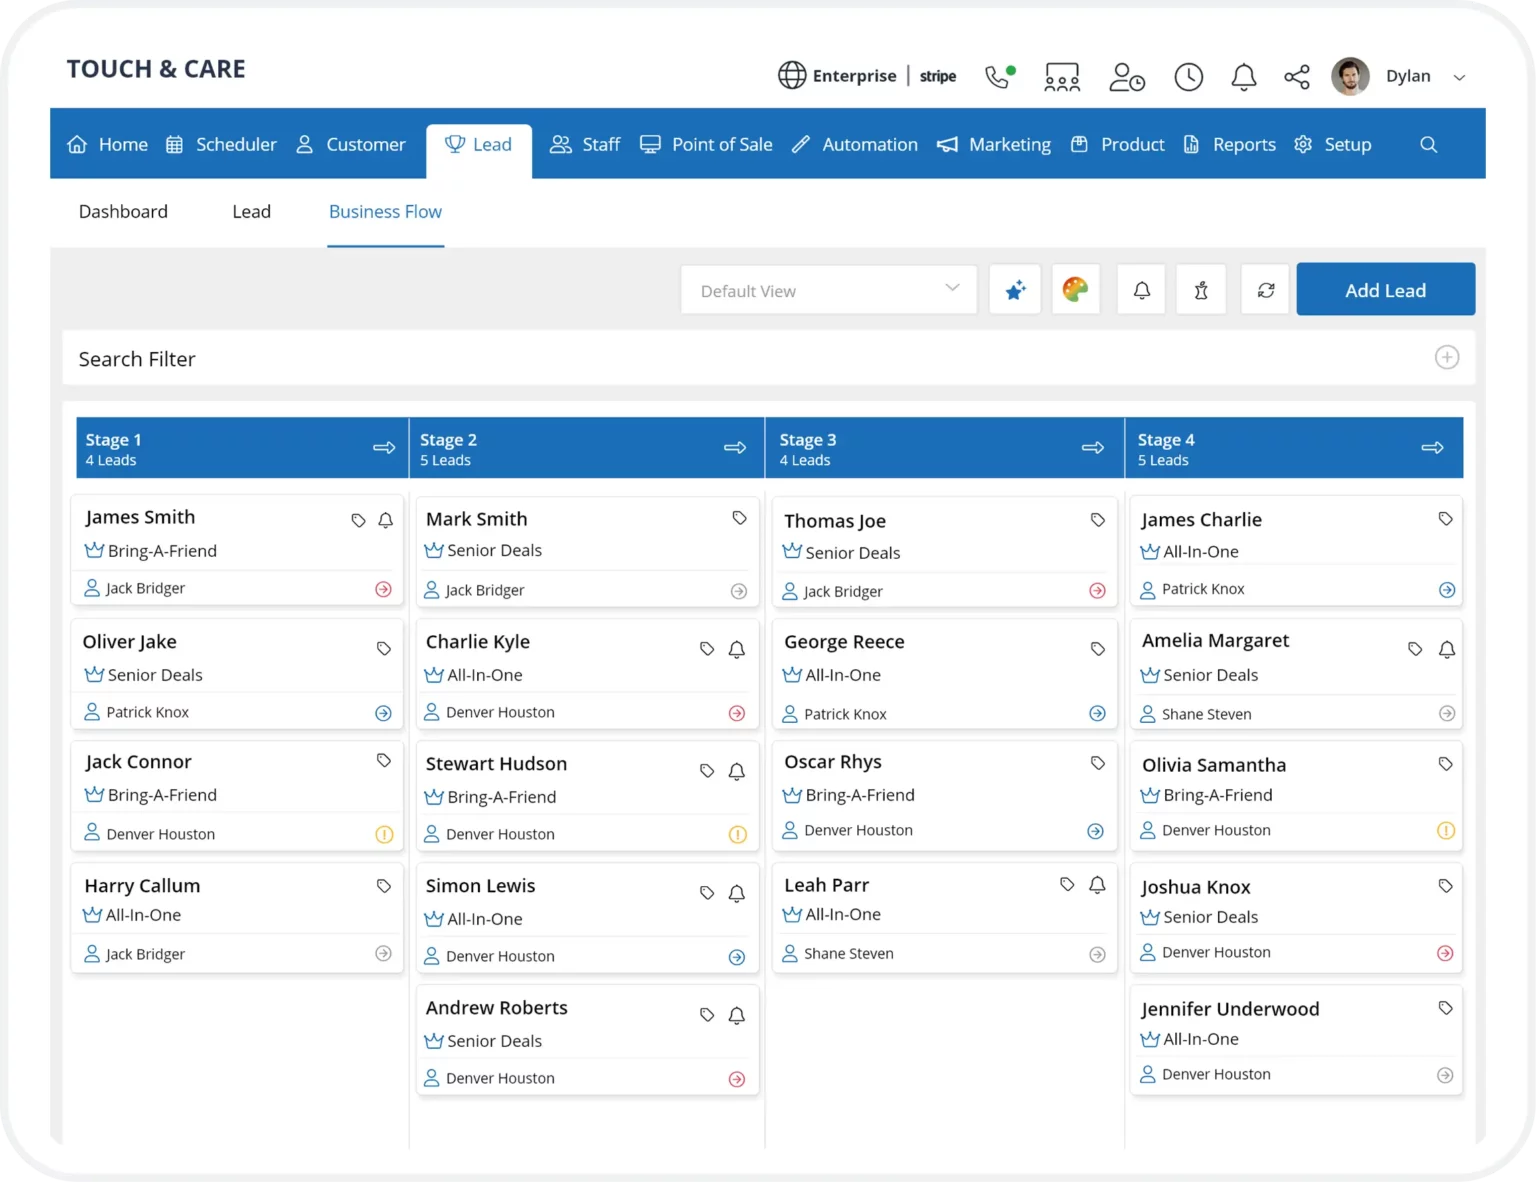Switch to the Dashboard sub-tab
Image resolution: width=1536 pixels, height=1182 pixels.
coord(123,212)
